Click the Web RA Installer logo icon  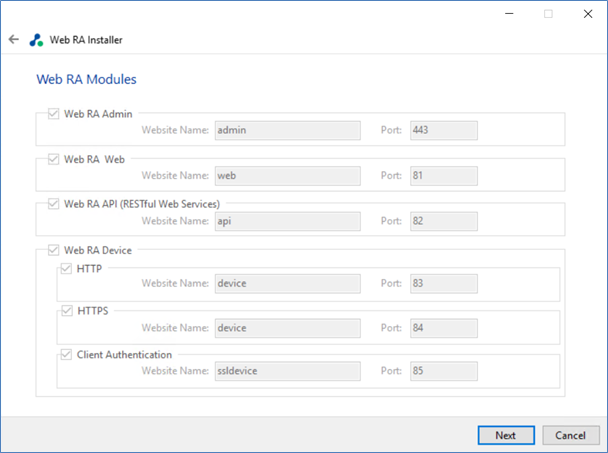click(x=36, y=40)
